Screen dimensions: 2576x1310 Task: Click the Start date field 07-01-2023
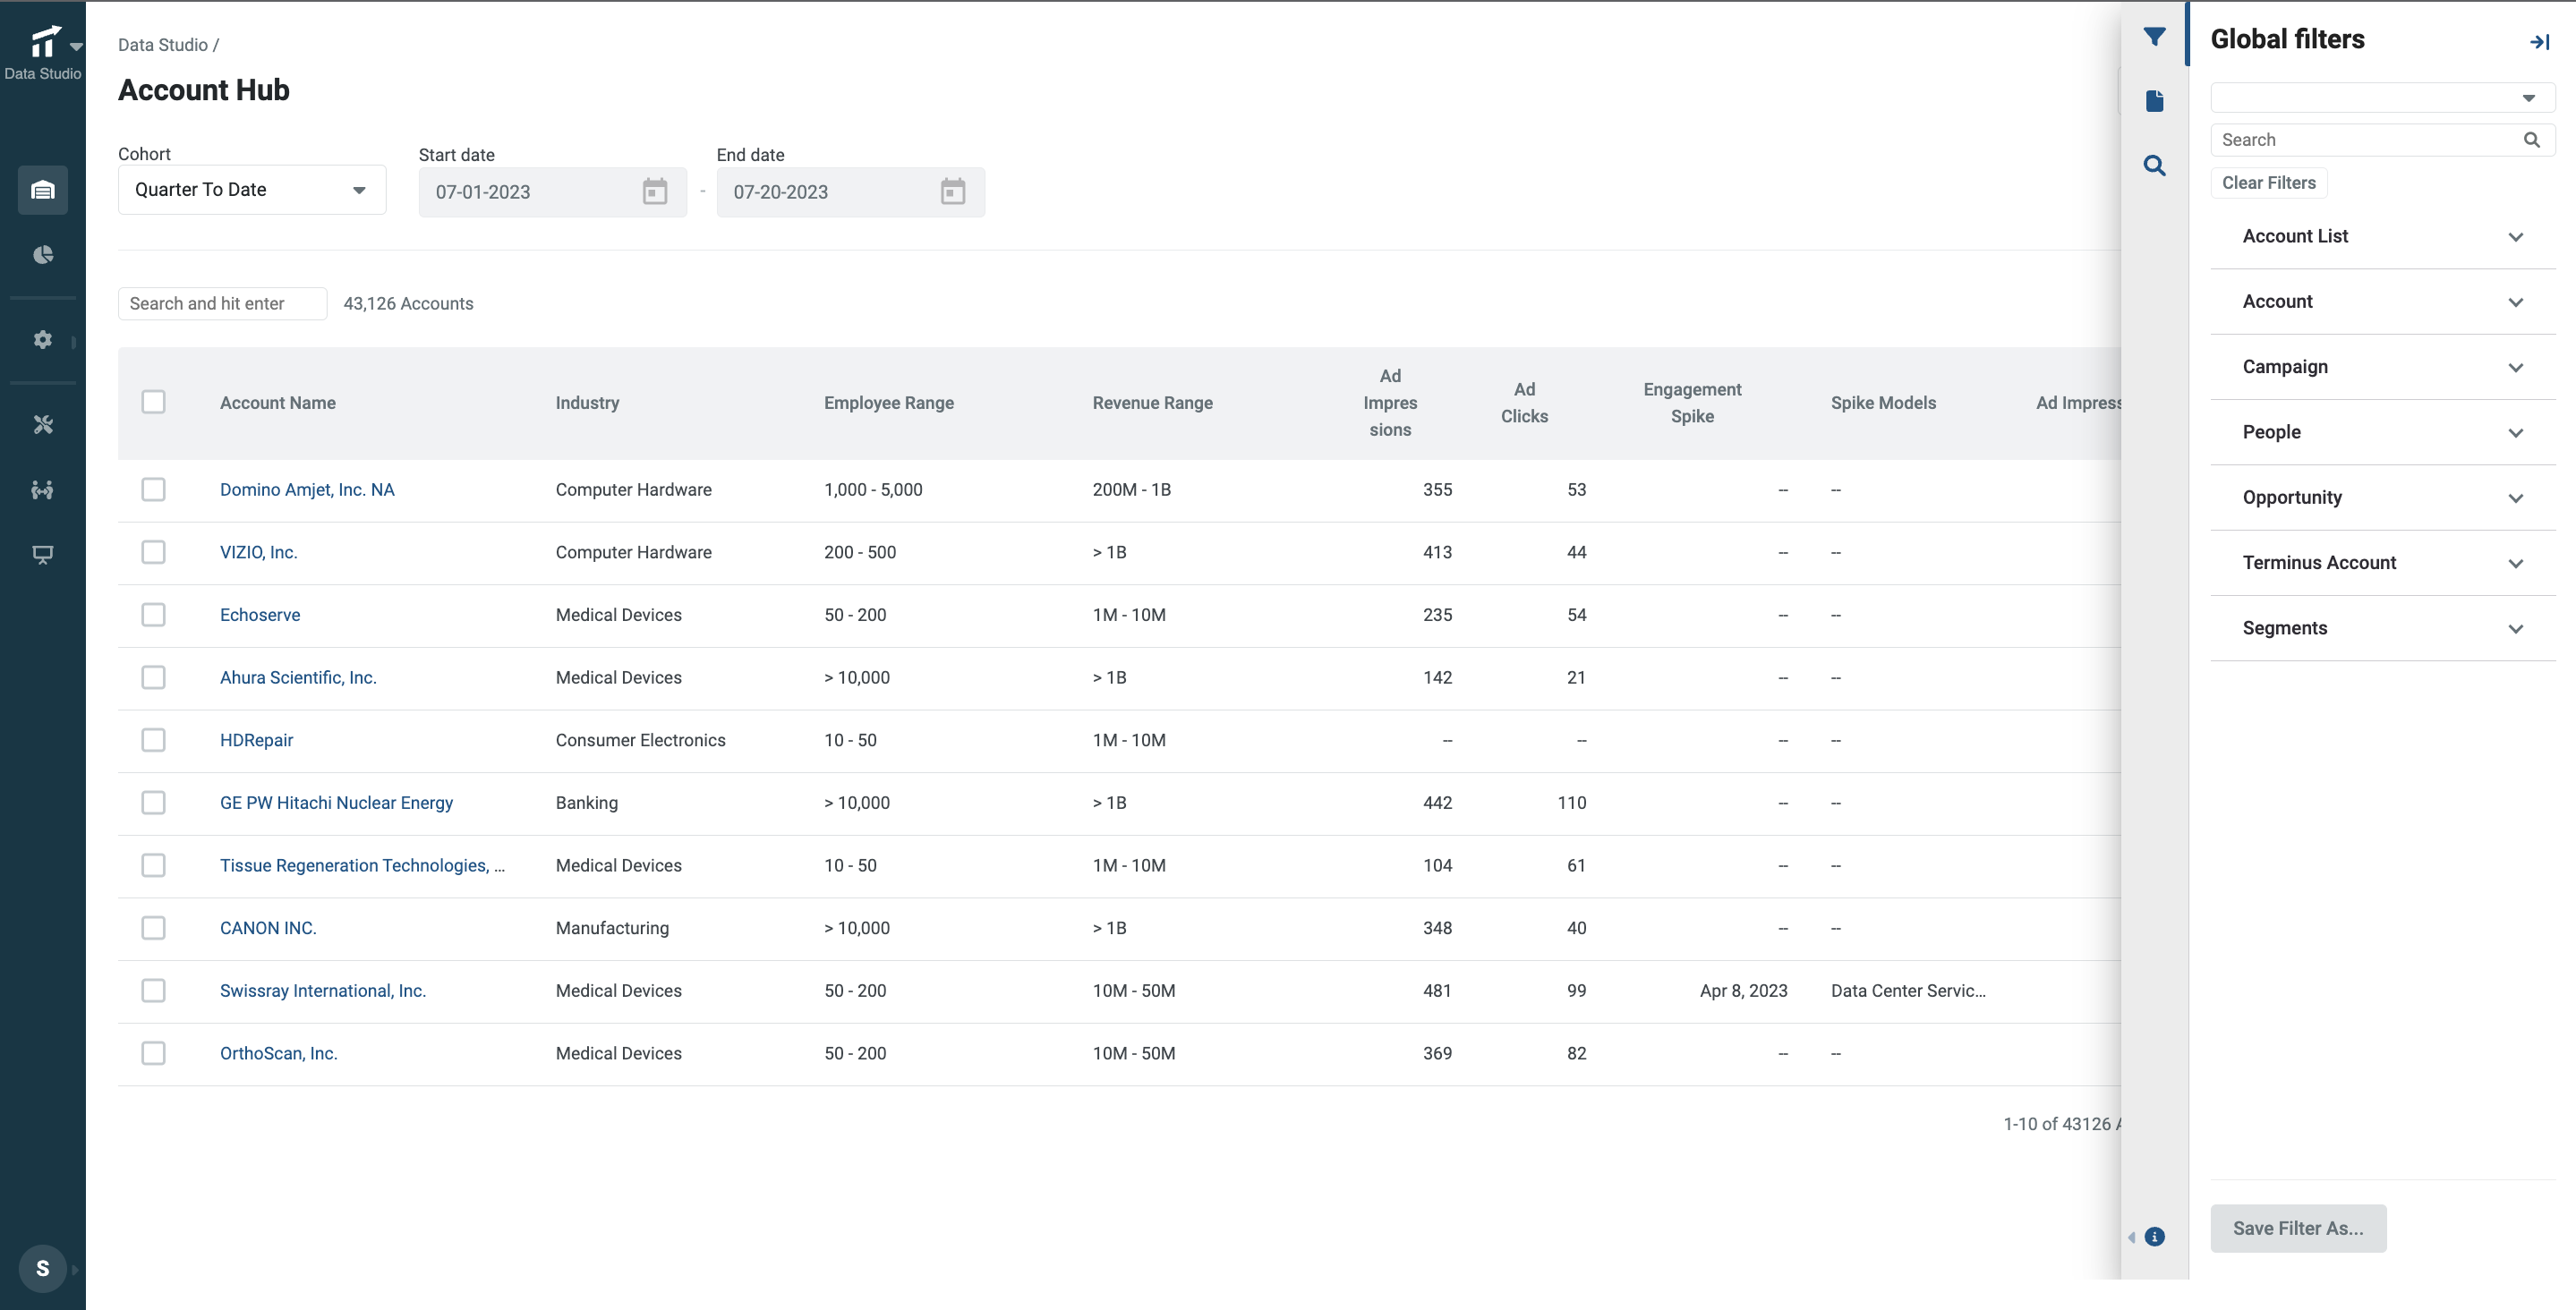[553, 192]
